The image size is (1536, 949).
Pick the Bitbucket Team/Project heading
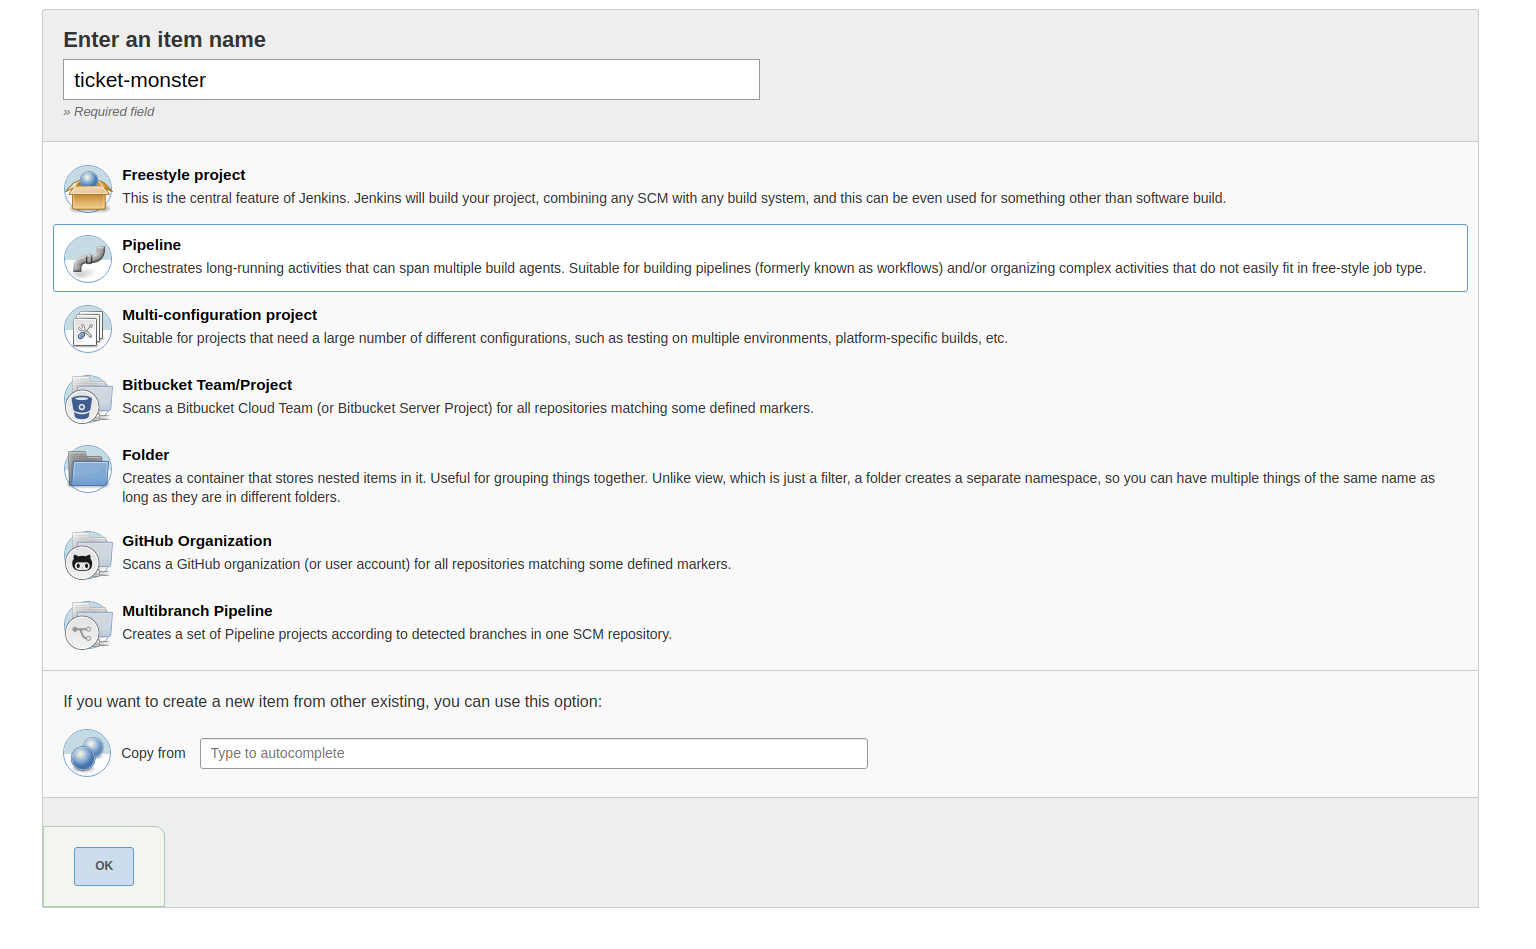[x=207, y=385]
